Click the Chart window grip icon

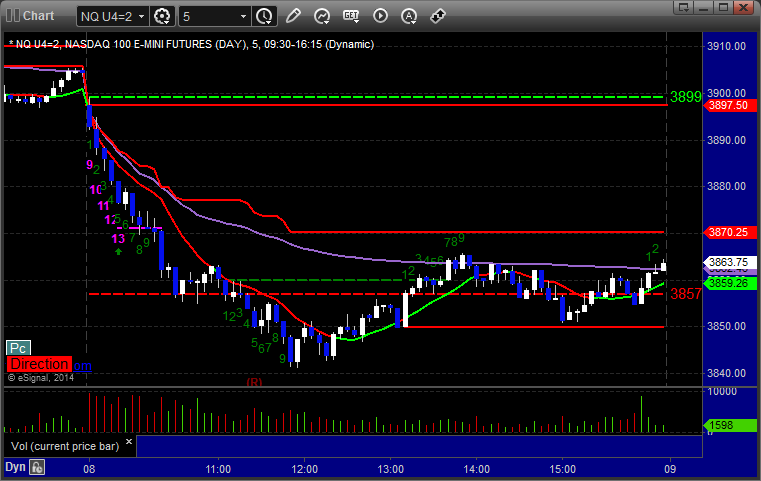(12, 16)
